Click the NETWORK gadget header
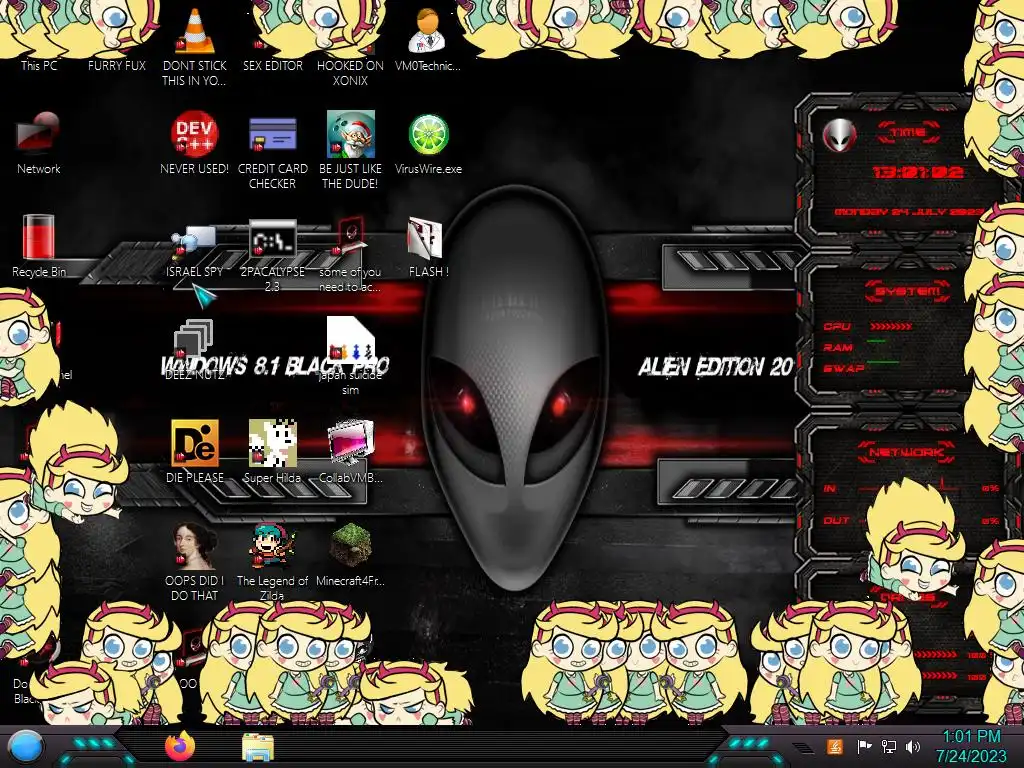The width and height of the screenshot is (1024, 768). tap(906, 451)
